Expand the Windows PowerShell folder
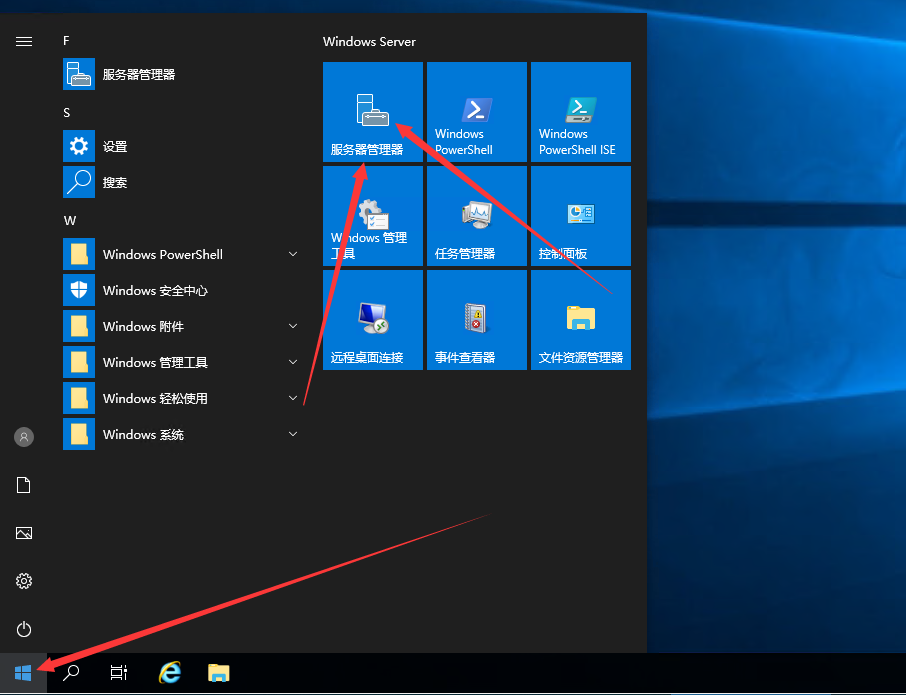 (180, 254)
